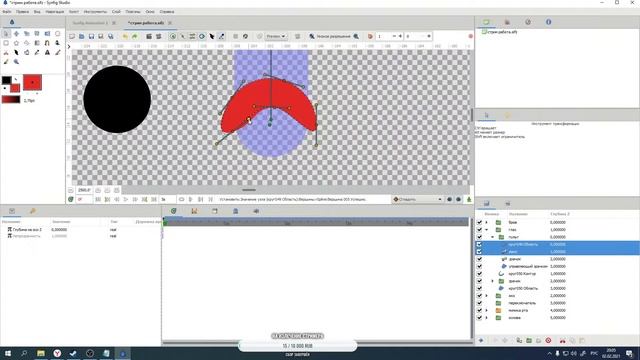The width and height of the screenshot is (640, 360).
Task: Expand the hidden toolbar chevron above the ruler
Action: coord(69,47)
